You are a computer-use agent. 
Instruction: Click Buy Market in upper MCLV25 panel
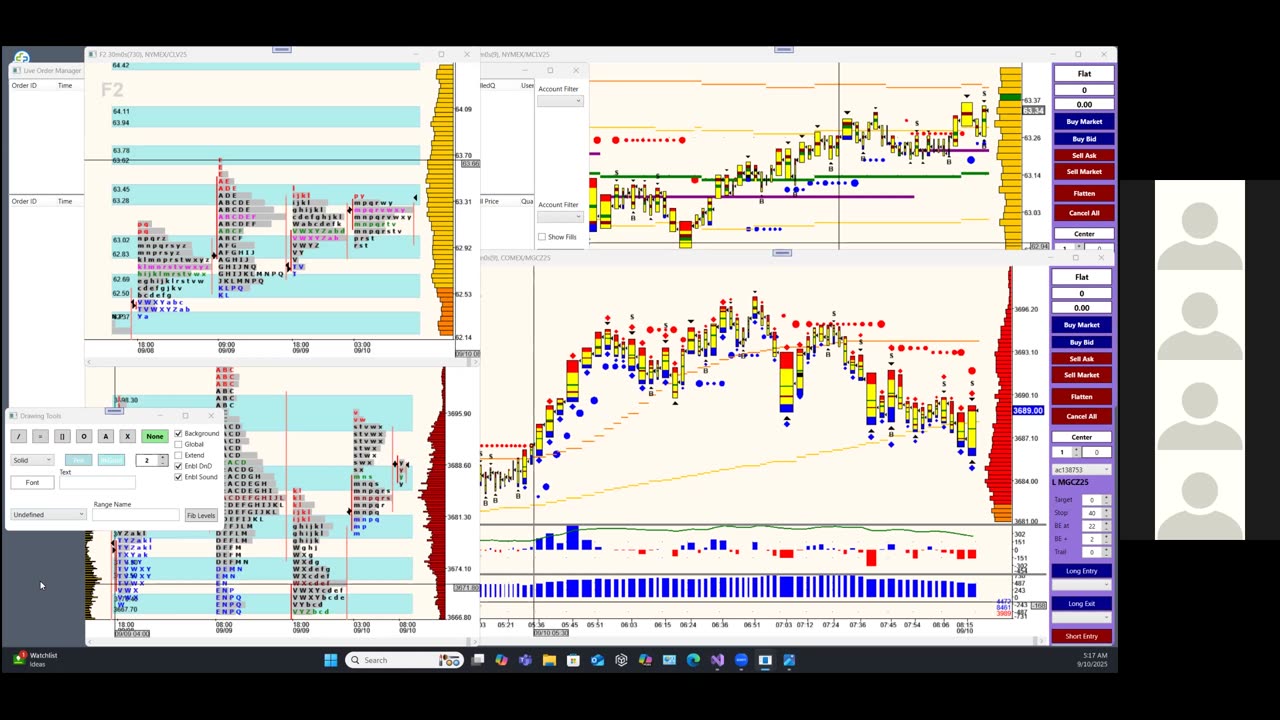pos(1084,122)
